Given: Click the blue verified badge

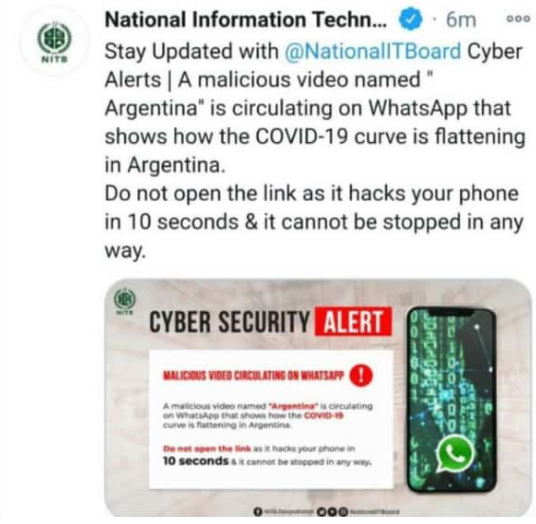Looking at the screenshot, I should [x=411, y=20].
